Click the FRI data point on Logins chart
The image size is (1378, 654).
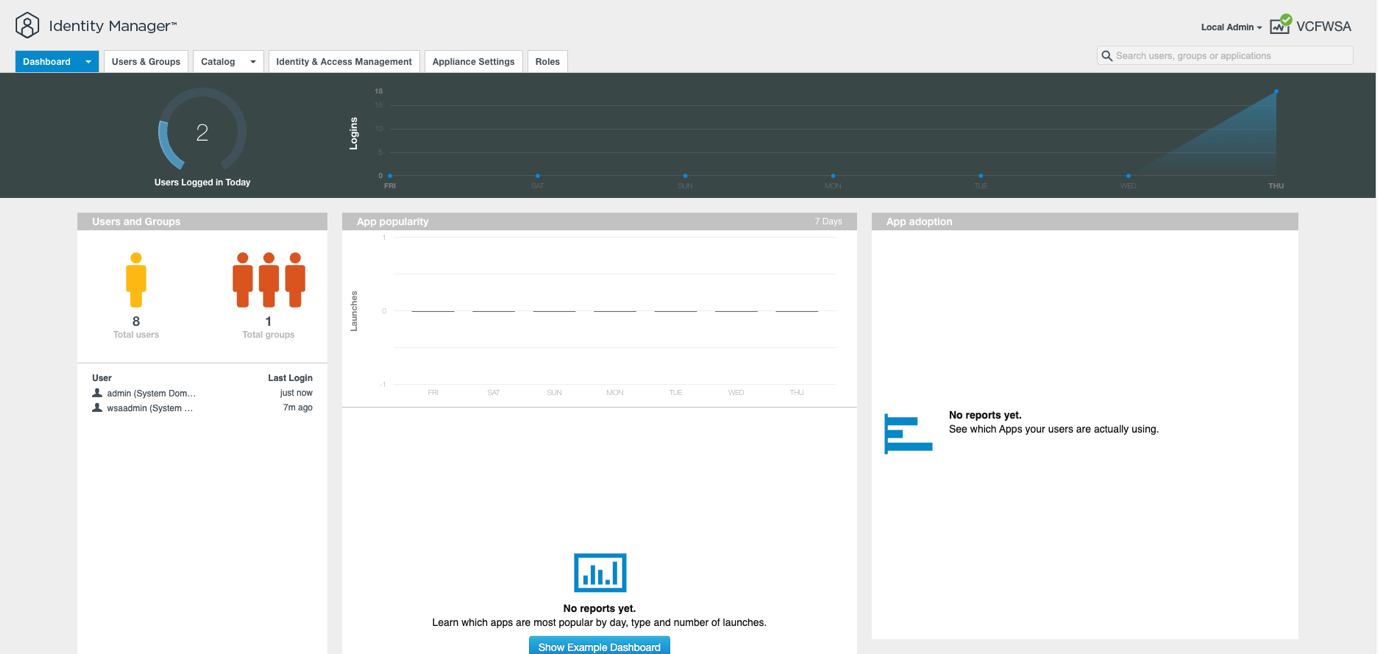point(390,176)
